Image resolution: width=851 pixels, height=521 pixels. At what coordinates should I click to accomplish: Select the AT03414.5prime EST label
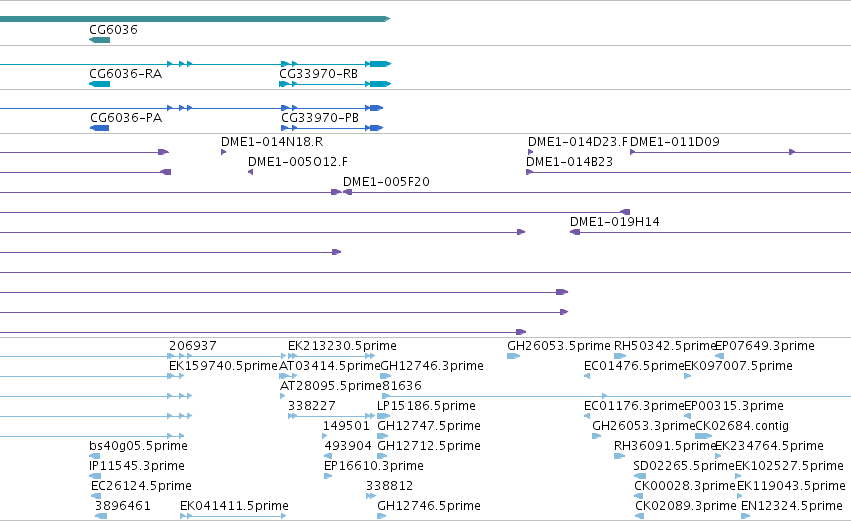coord(329,366)
